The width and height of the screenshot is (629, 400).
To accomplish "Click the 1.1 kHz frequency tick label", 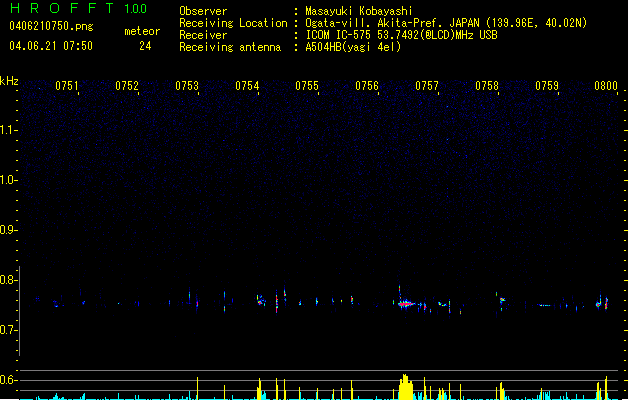I will [7, 130].
